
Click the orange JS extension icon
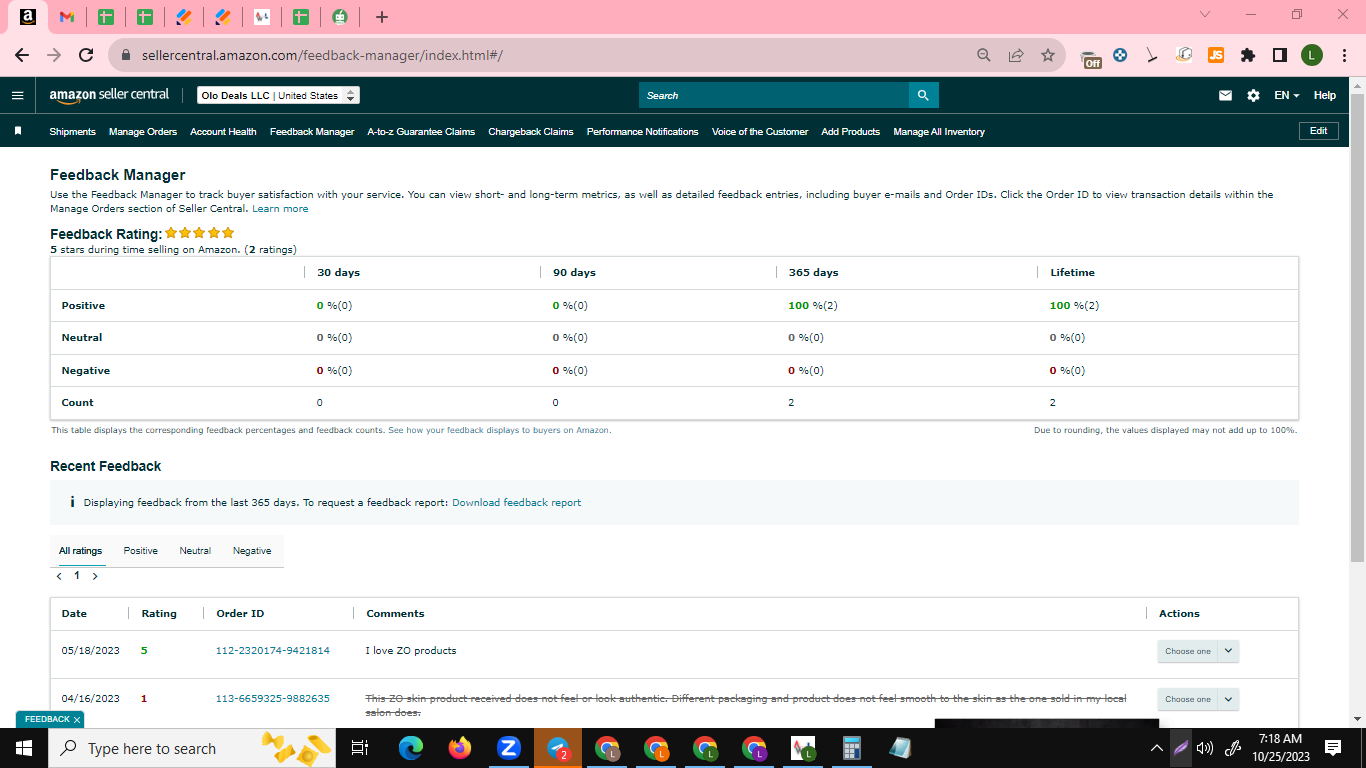(1215, 55)
